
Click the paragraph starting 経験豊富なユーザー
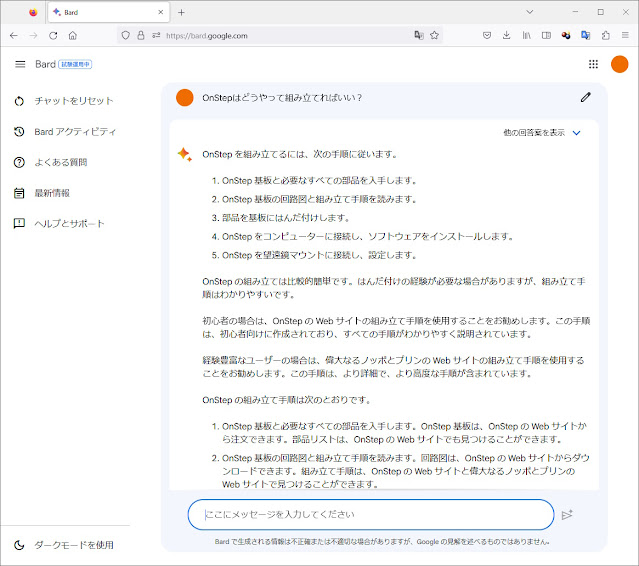[393, 367]
